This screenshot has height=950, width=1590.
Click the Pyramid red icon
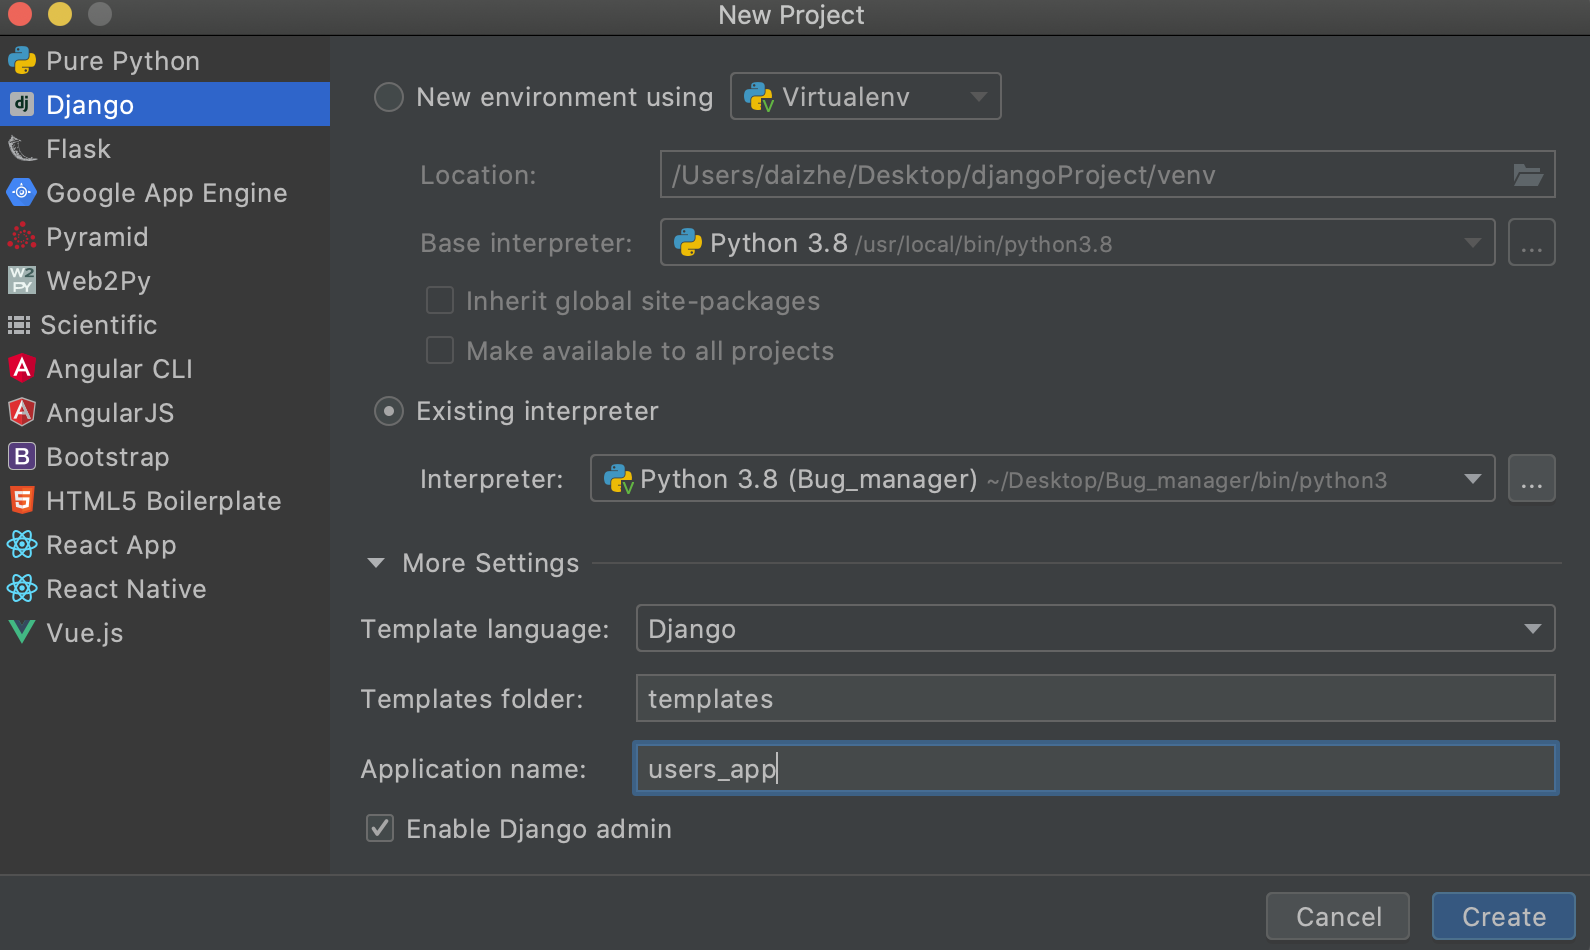click(22, 236)
